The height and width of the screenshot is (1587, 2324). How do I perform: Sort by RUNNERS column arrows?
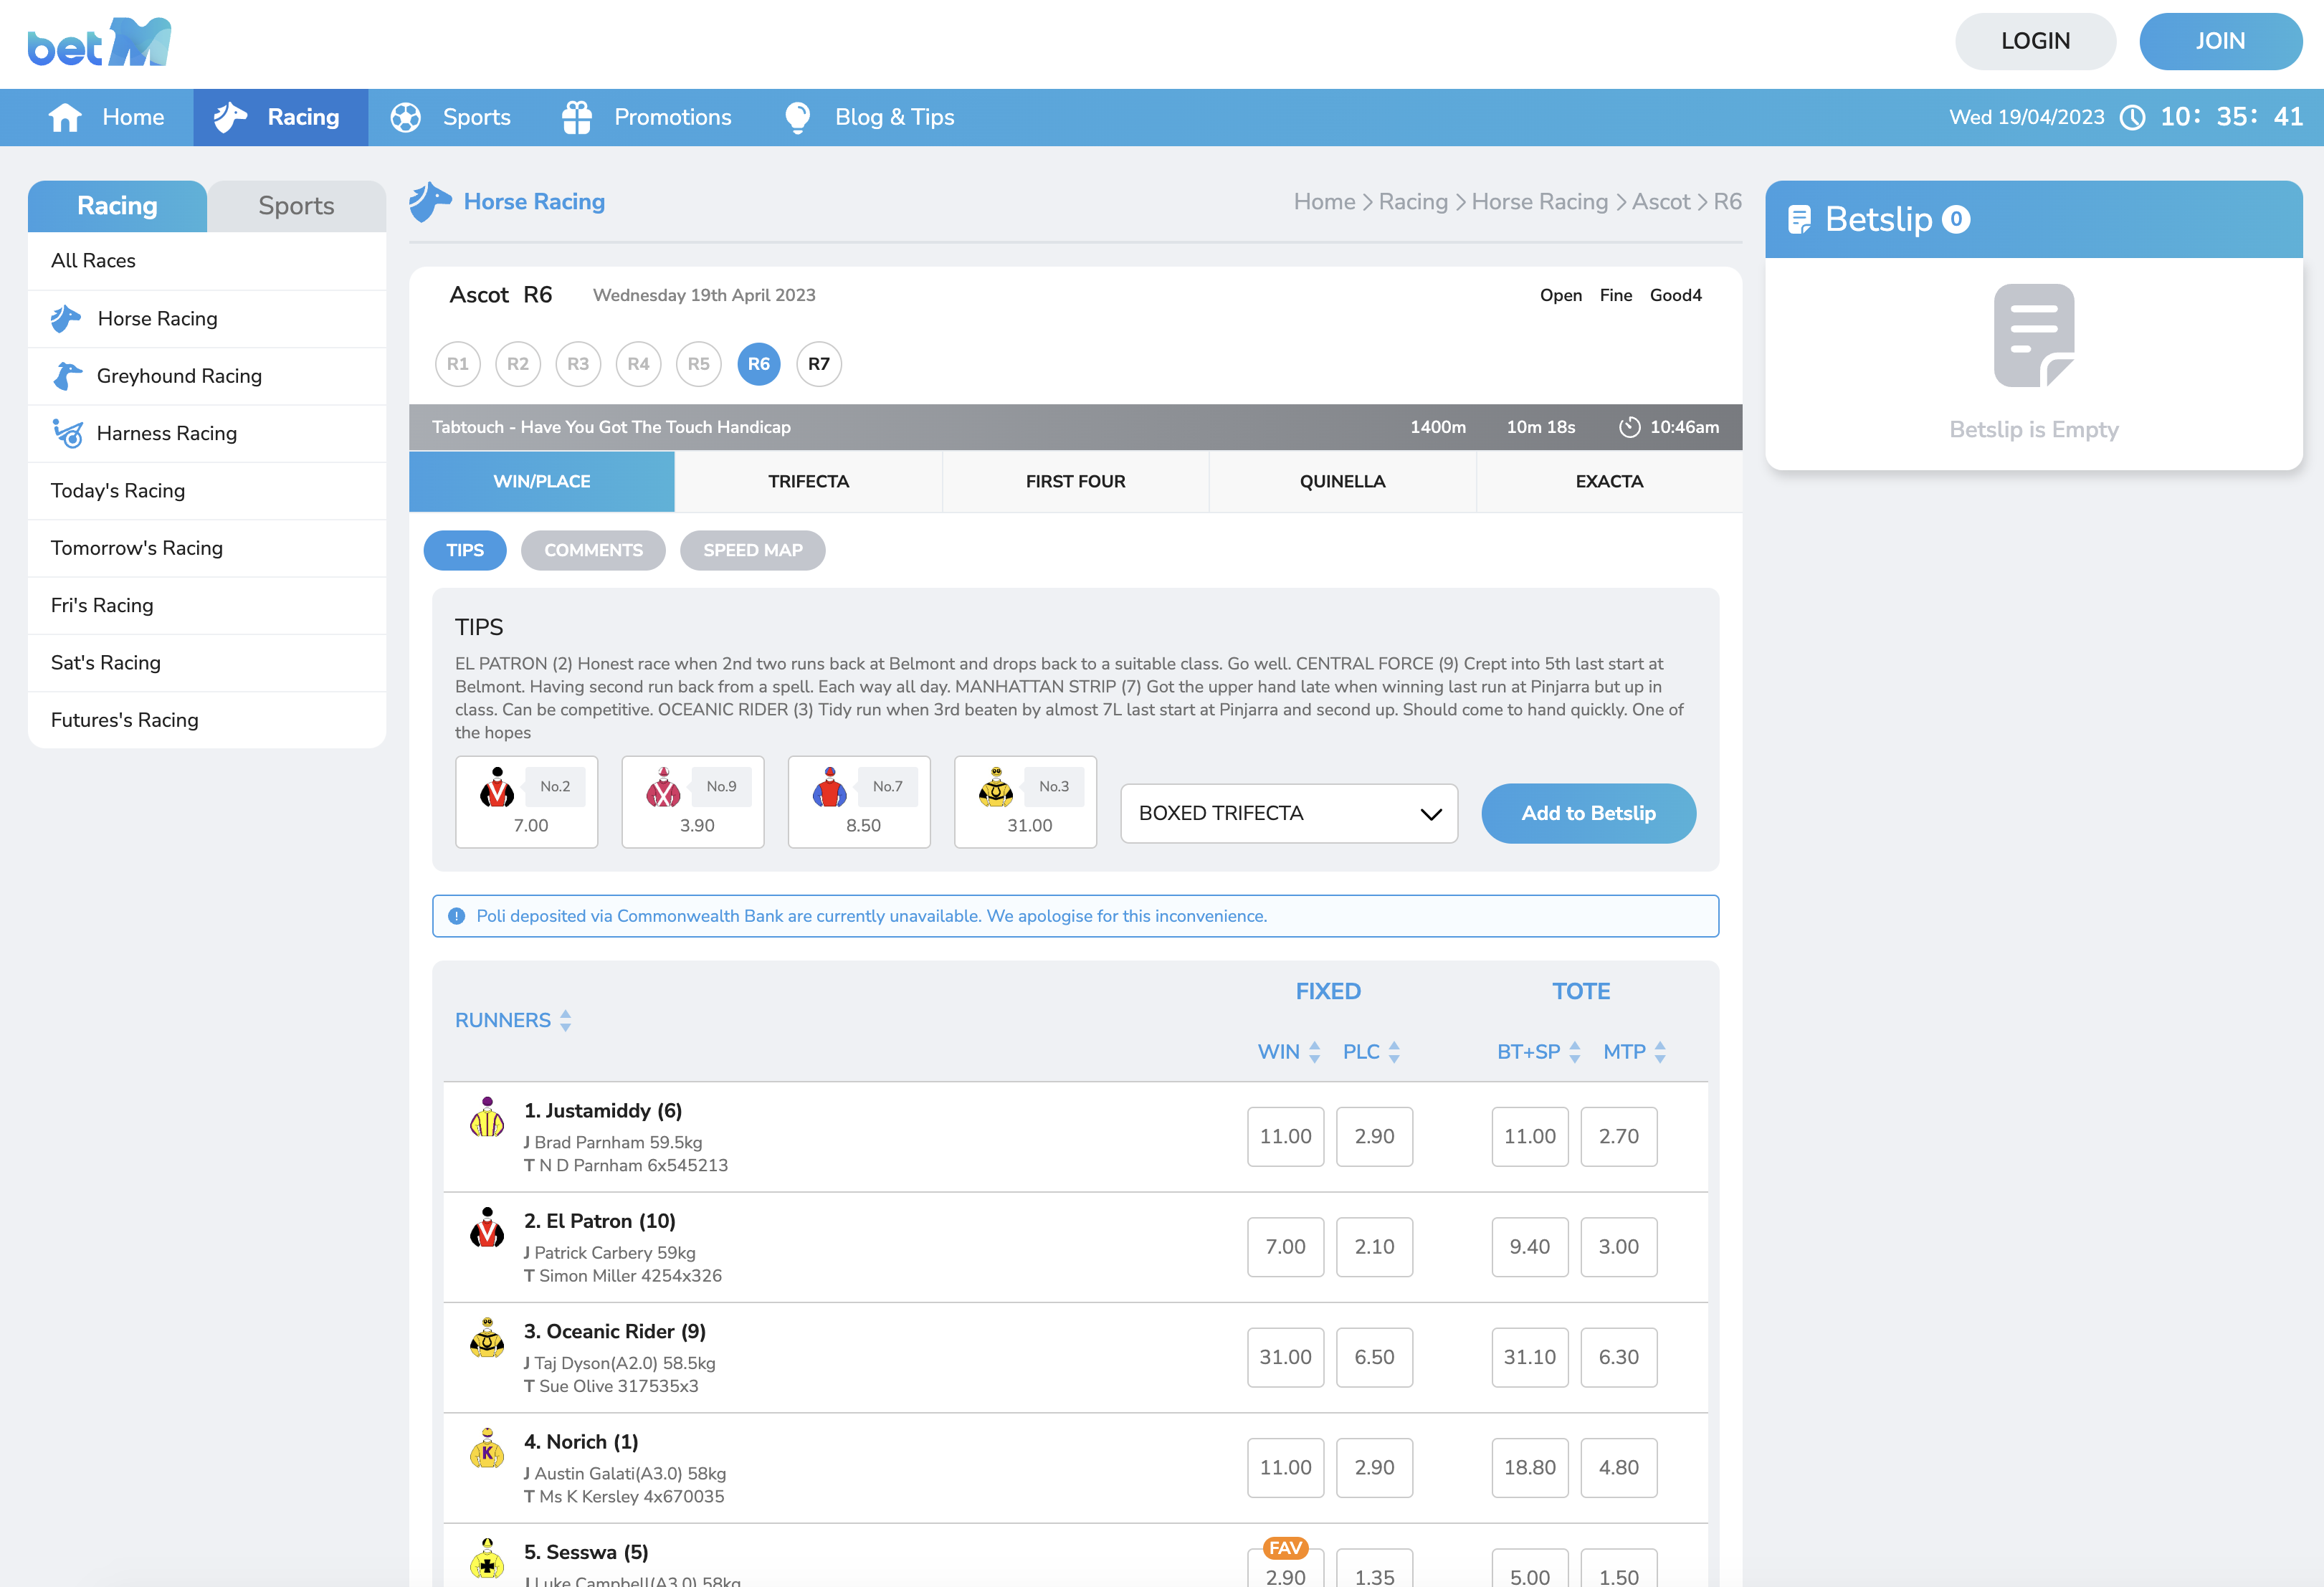point(566,1020)
